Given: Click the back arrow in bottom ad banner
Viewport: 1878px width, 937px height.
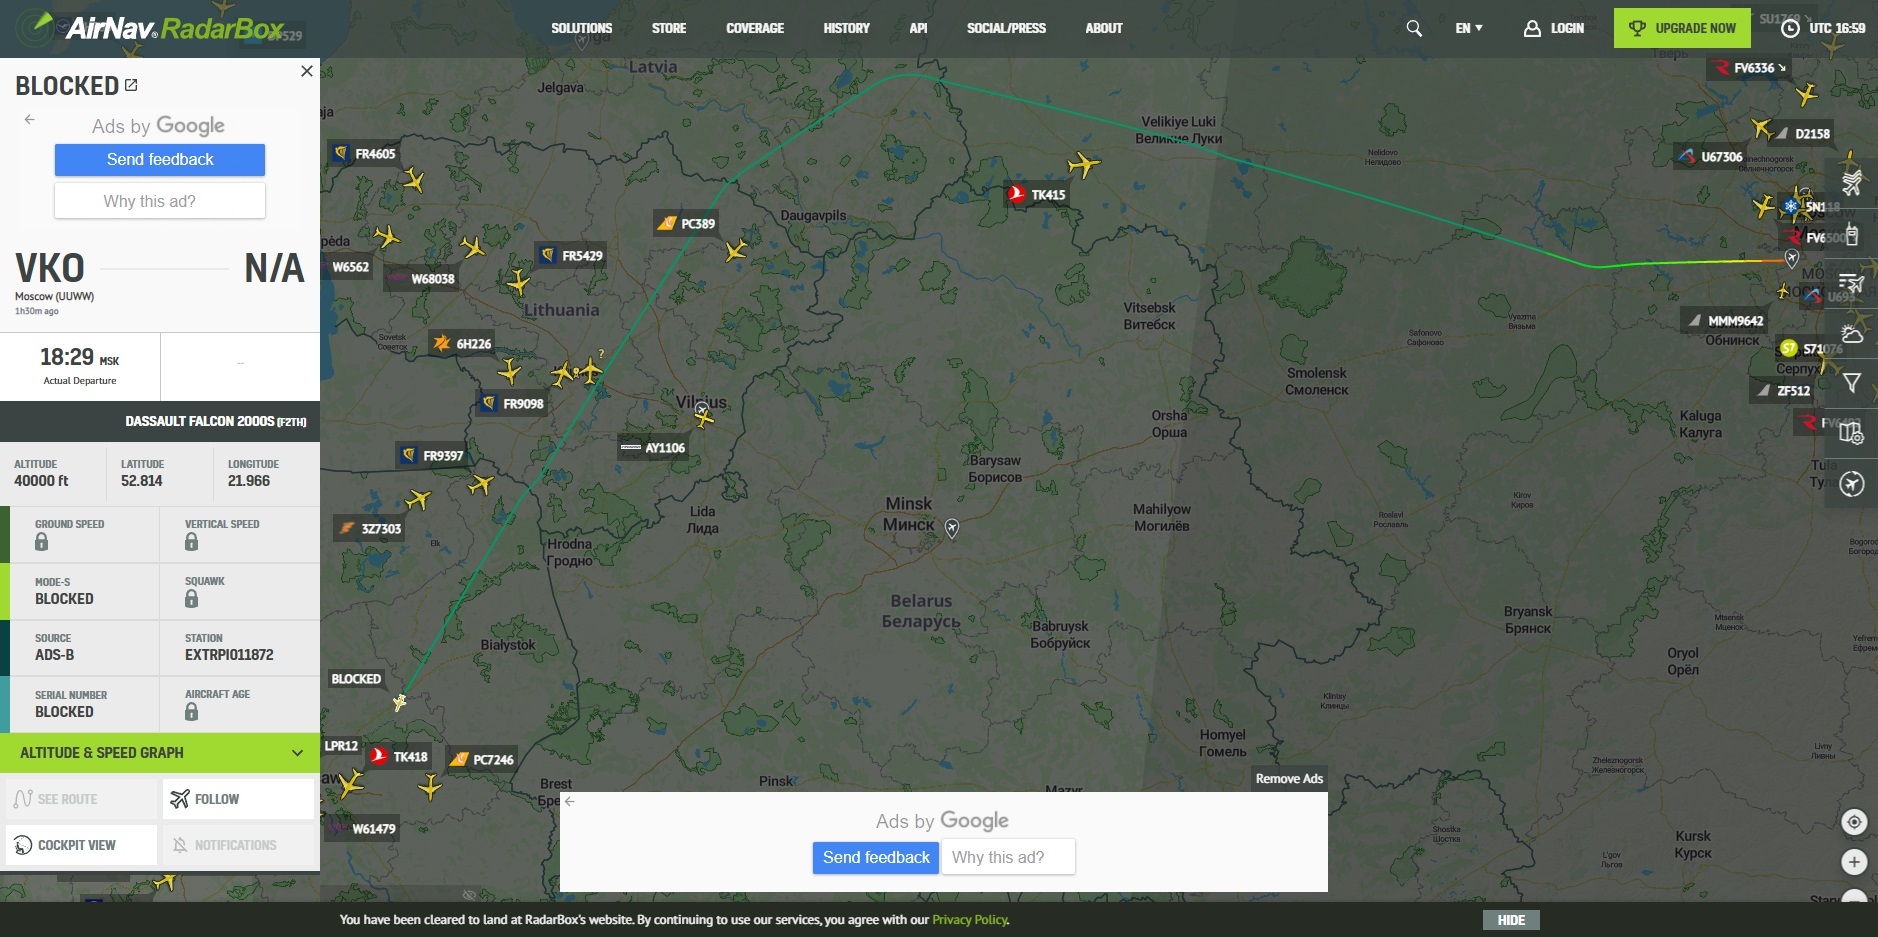Looking at the screenshot, I should tap(570, 801).
